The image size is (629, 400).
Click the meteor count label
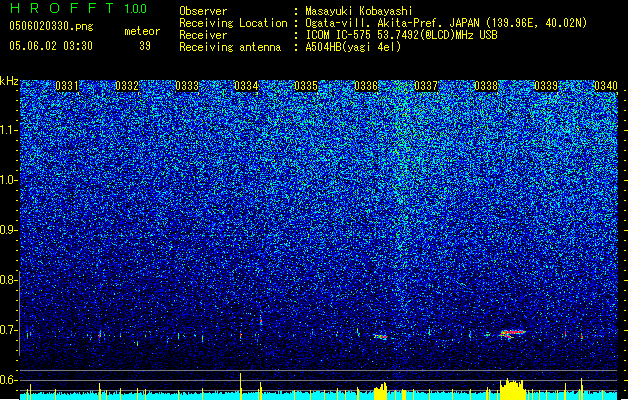point(142,31)
